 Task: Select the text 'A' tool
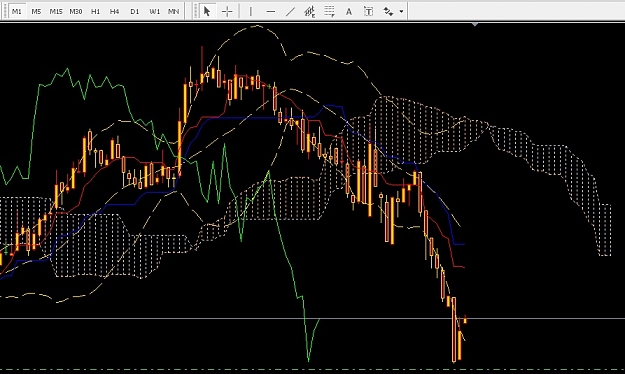pyautogui.click(x=349, y=11)
